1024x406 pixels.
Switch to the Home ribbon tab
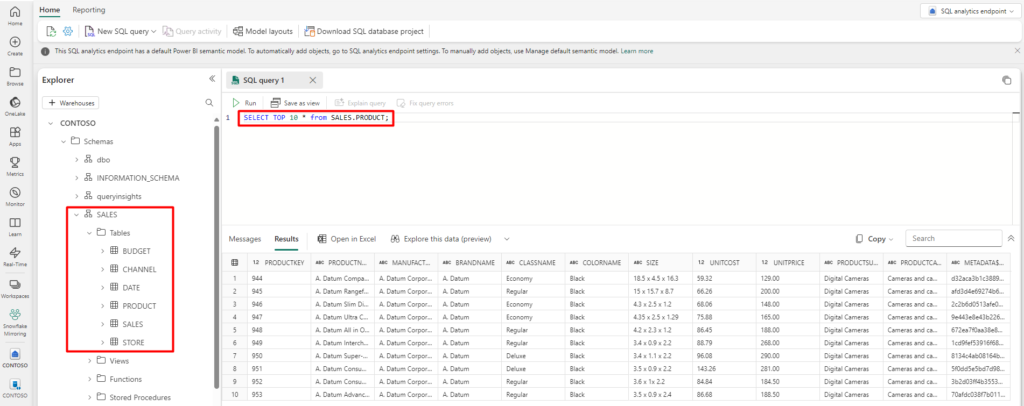[x=50, y=10]
